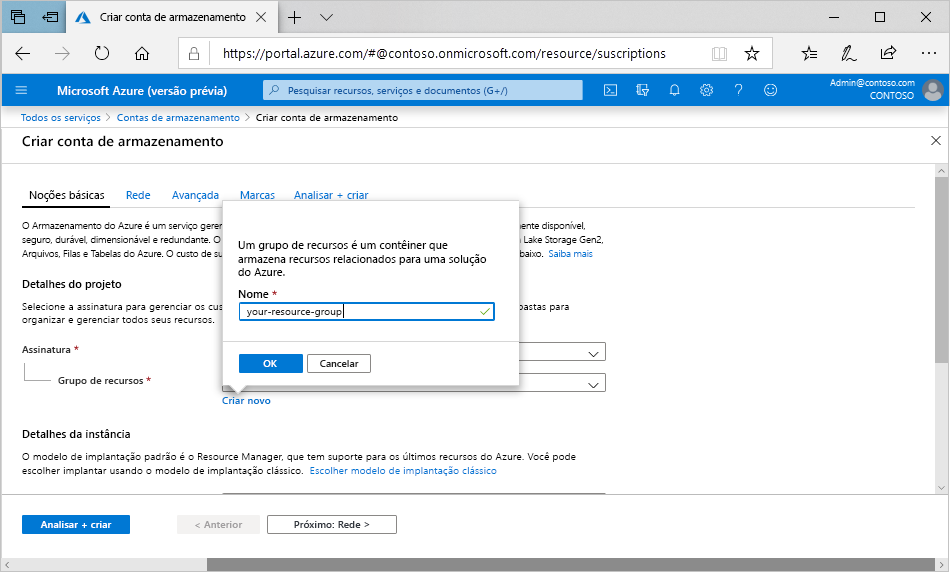Viewport: 950px width, 572px height.
Task: Open the help question mark icon
Action: point(738,90)
